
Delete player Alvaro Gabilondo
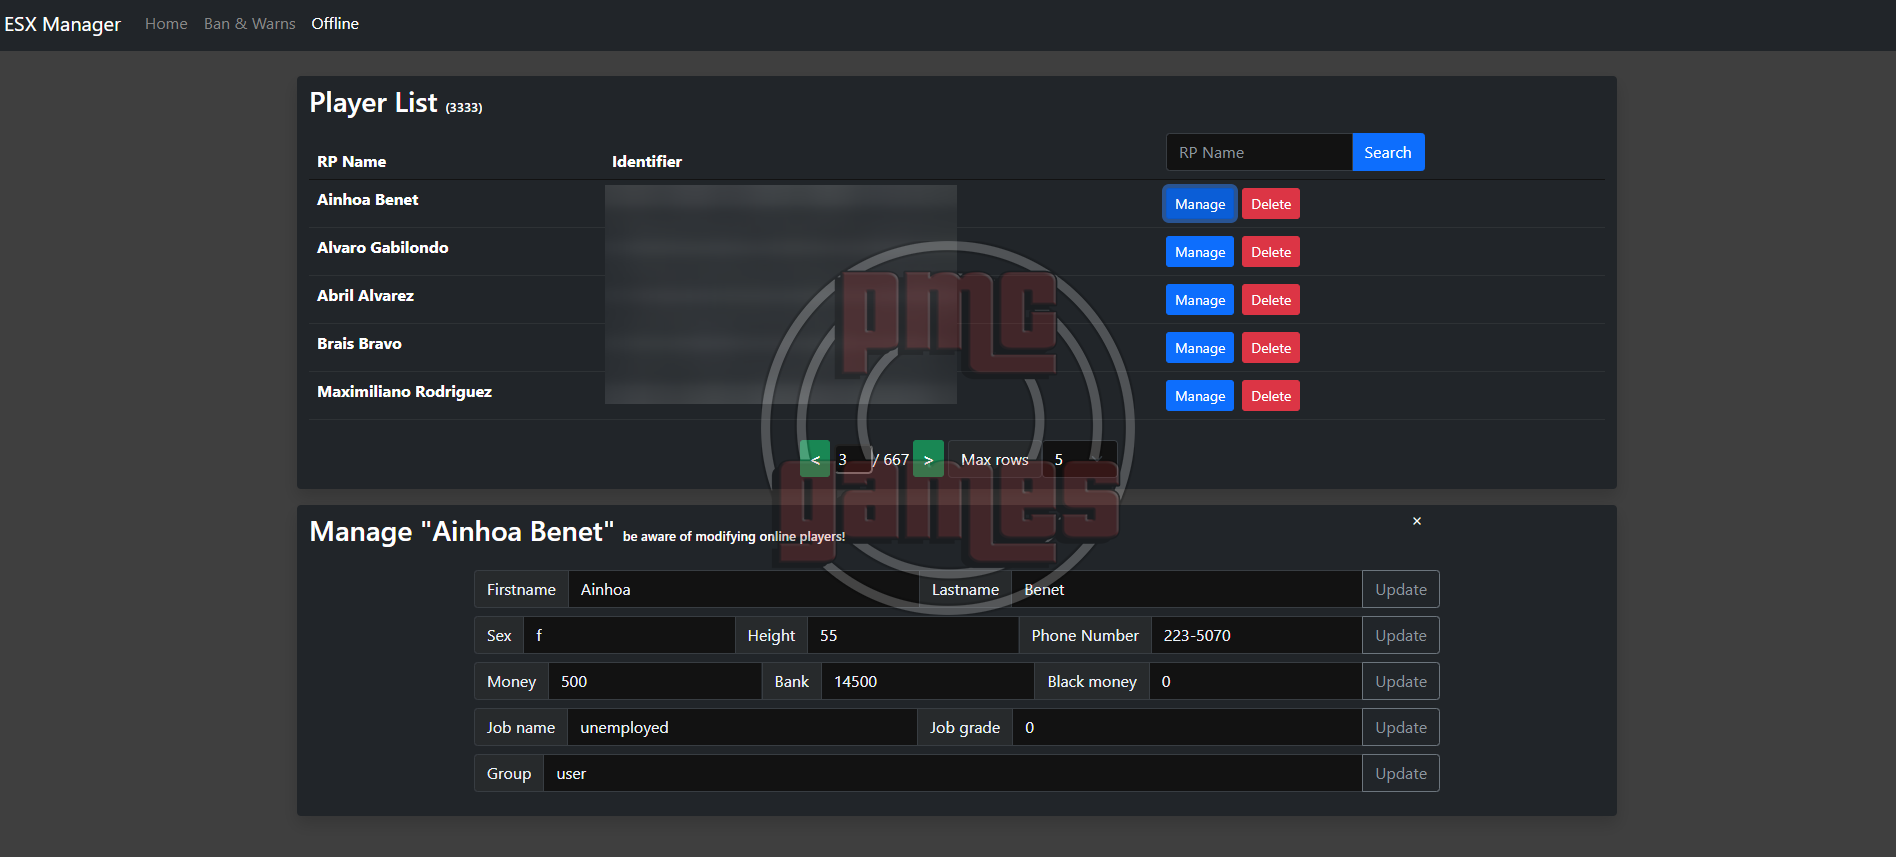tap(1271, 252)
